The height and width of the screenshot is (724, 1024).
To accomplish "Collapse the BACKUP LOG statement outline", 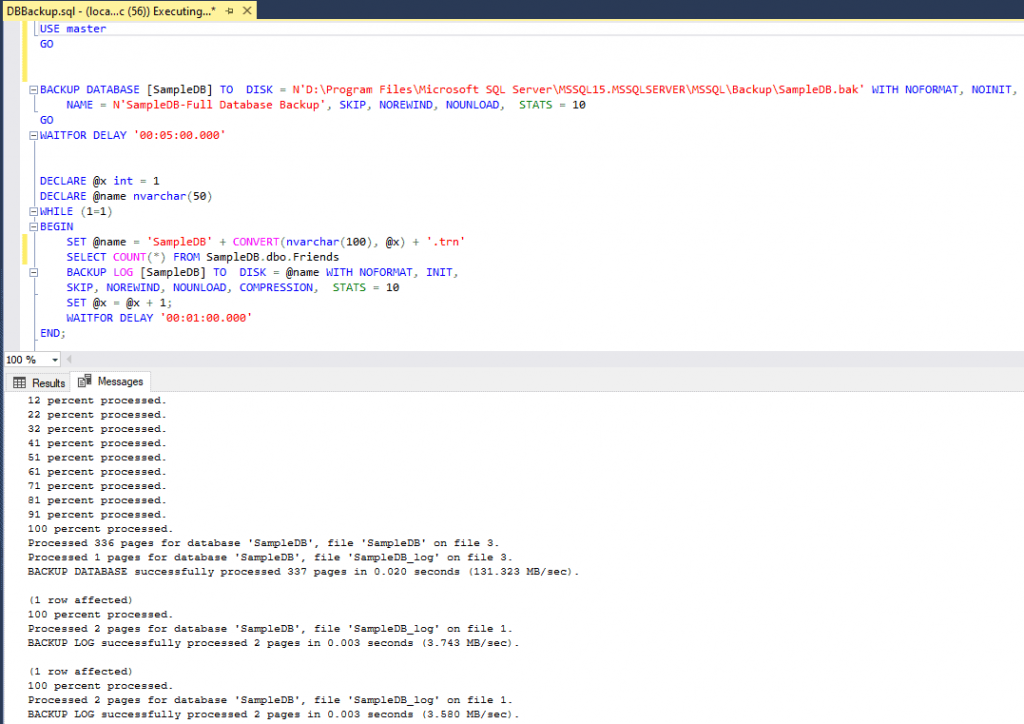I will click(34, 272).
